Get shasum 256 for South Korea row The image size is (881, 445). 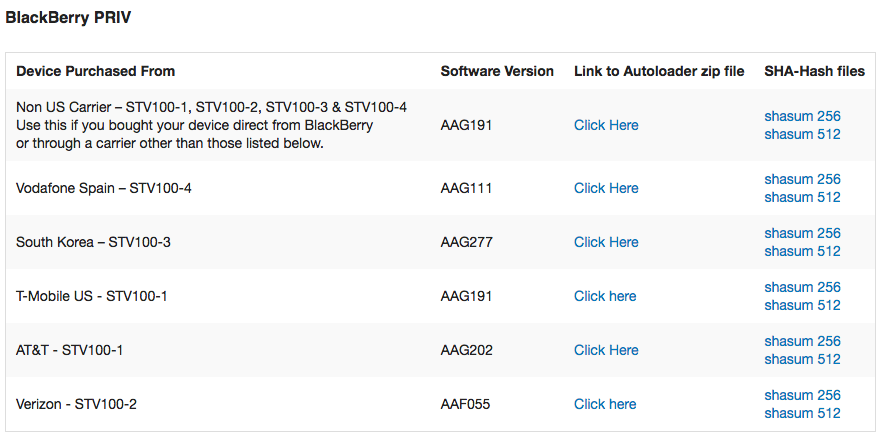802,233
